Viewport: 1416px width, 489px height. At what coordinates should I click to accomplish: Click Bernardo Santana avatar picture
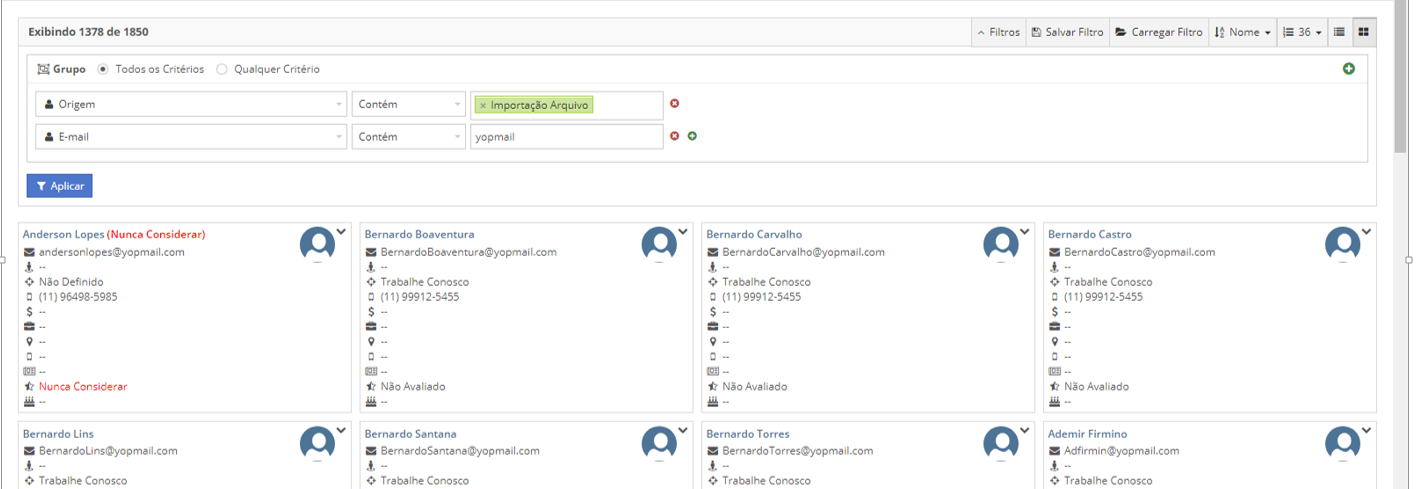point(659,444)
